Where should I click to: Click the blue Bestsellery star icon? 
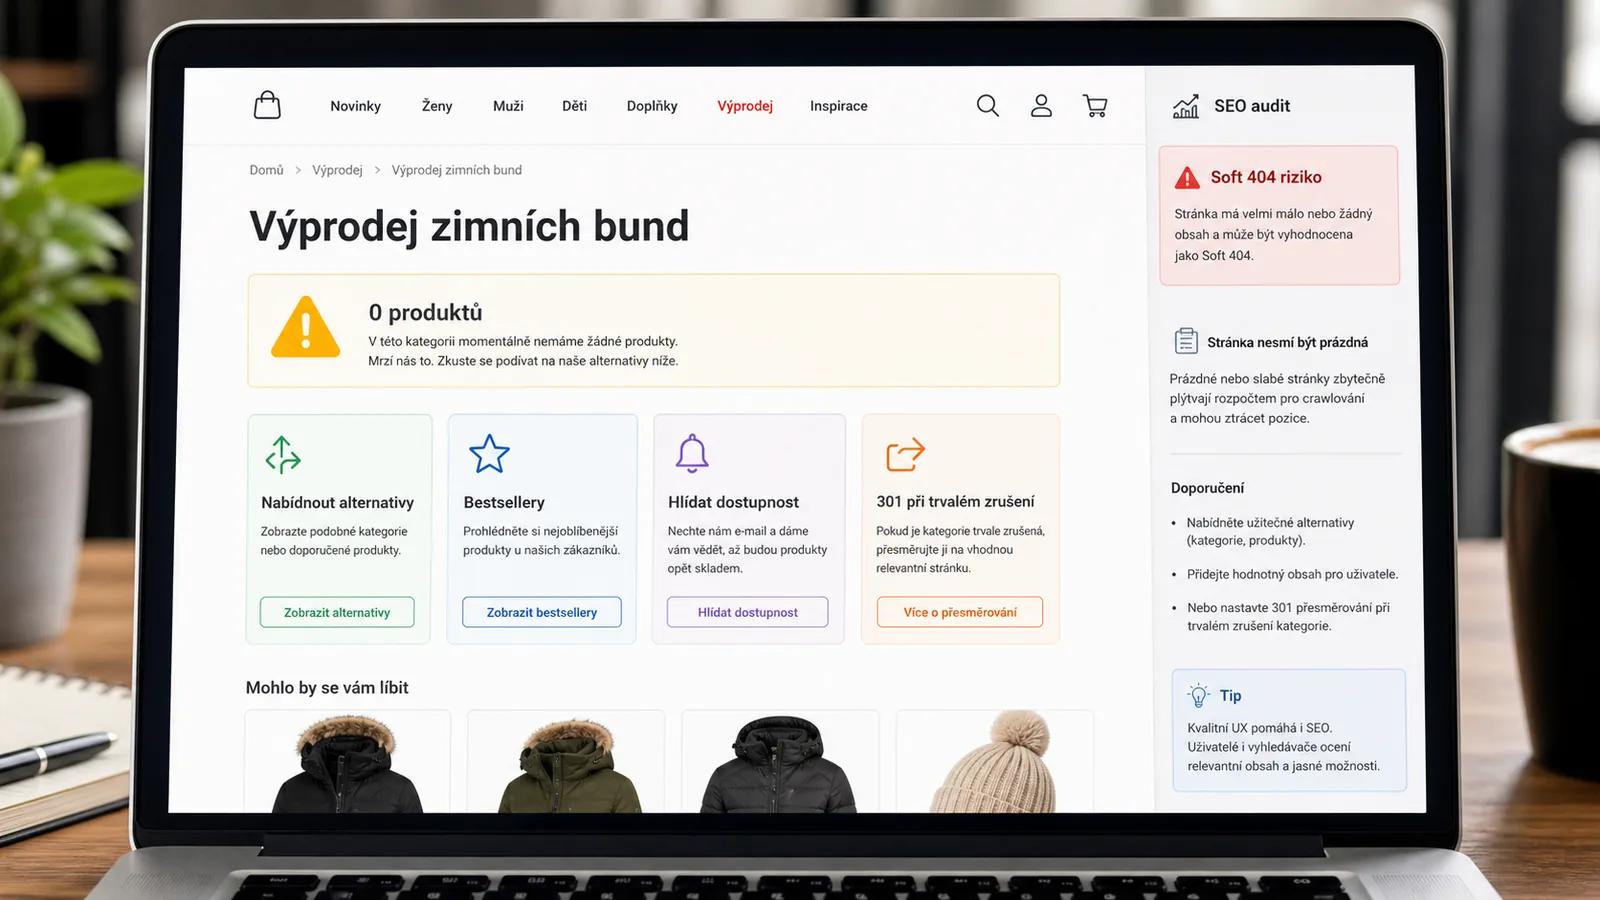coord(489,454)
